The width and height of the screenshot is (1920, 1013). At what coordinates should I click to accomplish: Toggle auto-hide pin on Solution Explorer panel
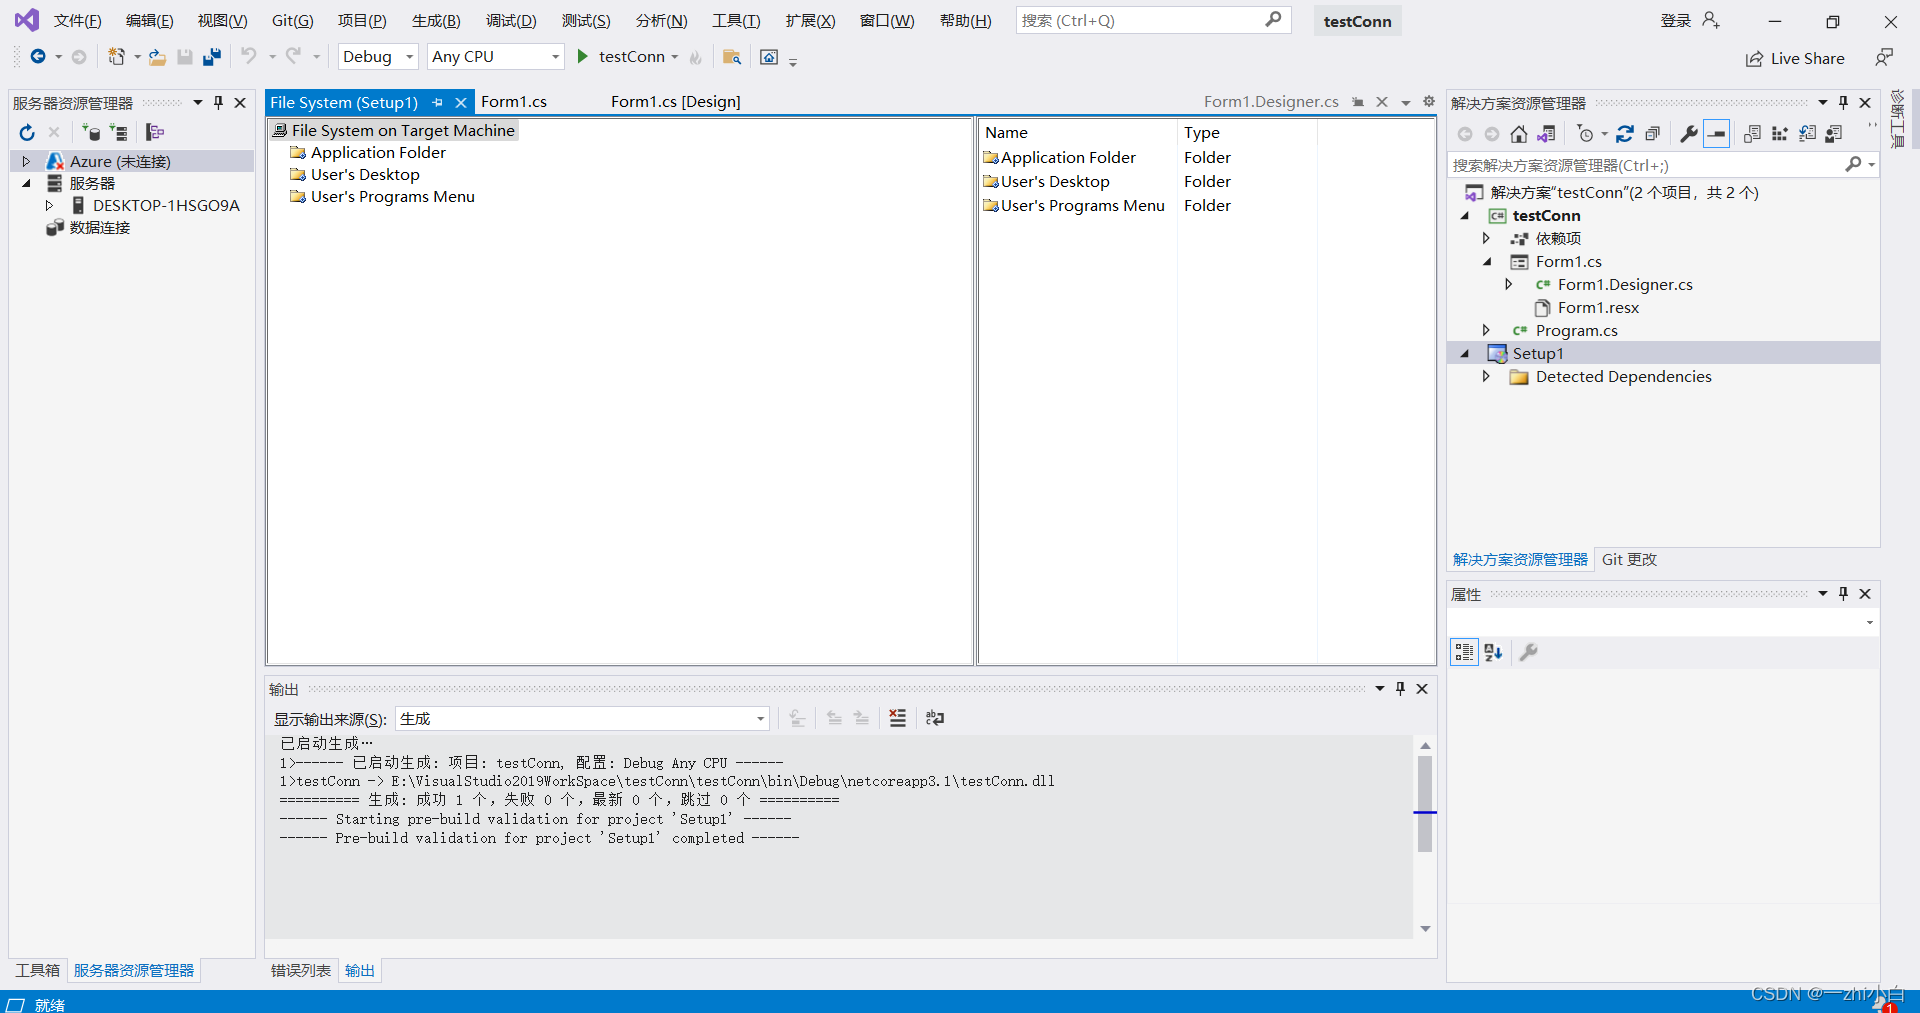[x=1843, y=102]
